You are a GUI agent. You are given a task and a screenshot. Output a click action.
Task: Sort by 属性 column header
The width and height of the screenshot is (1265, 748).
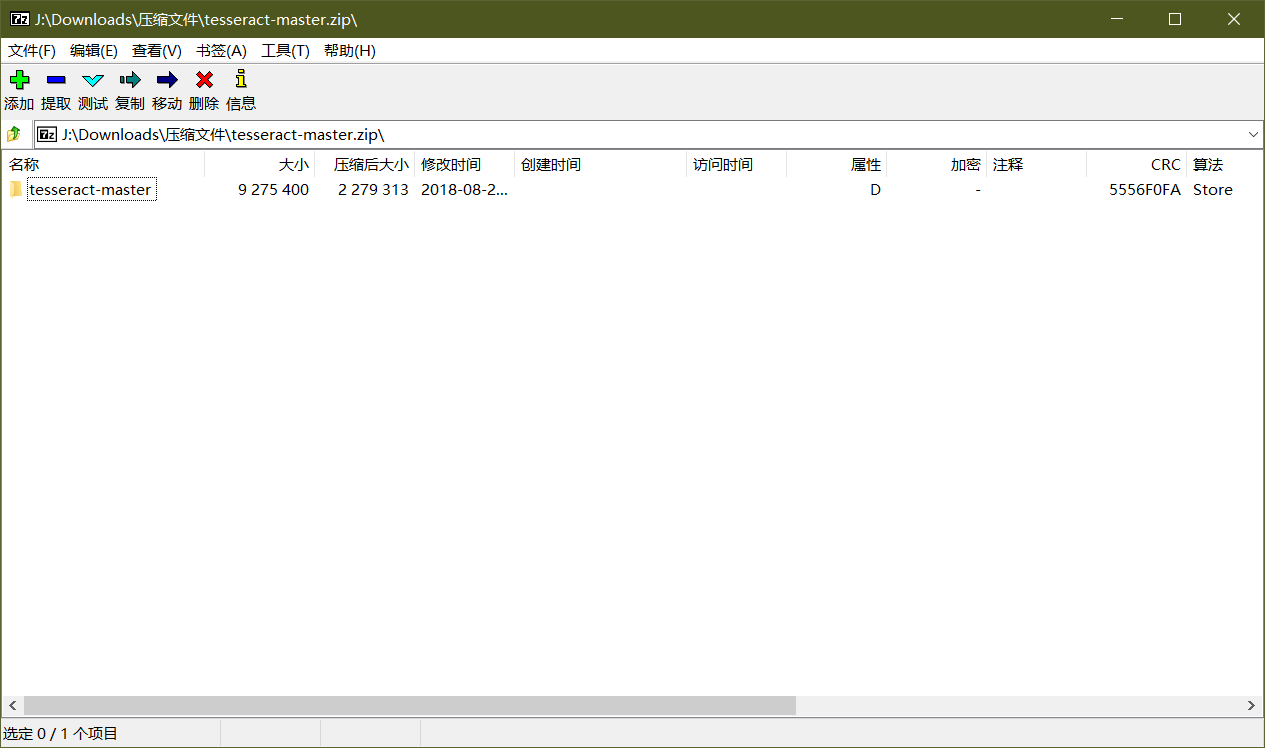837,165
